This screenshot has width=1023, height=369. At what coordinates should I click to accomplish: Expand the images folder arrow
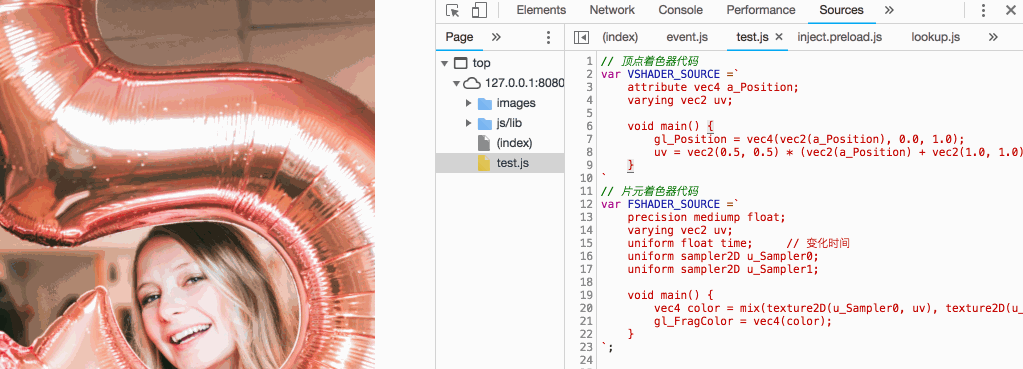click(x=468, y=103)
